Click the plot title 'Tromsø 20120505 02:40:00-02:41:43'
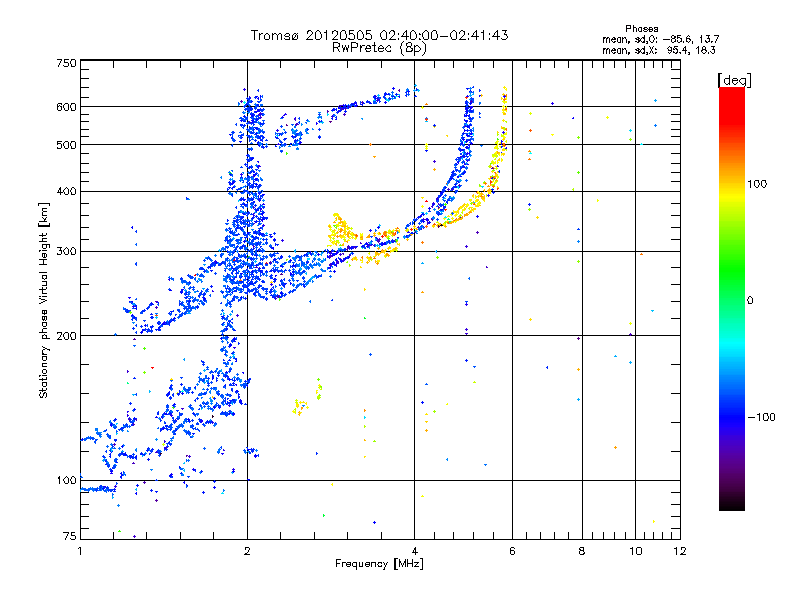 click(x=379, y=35)
